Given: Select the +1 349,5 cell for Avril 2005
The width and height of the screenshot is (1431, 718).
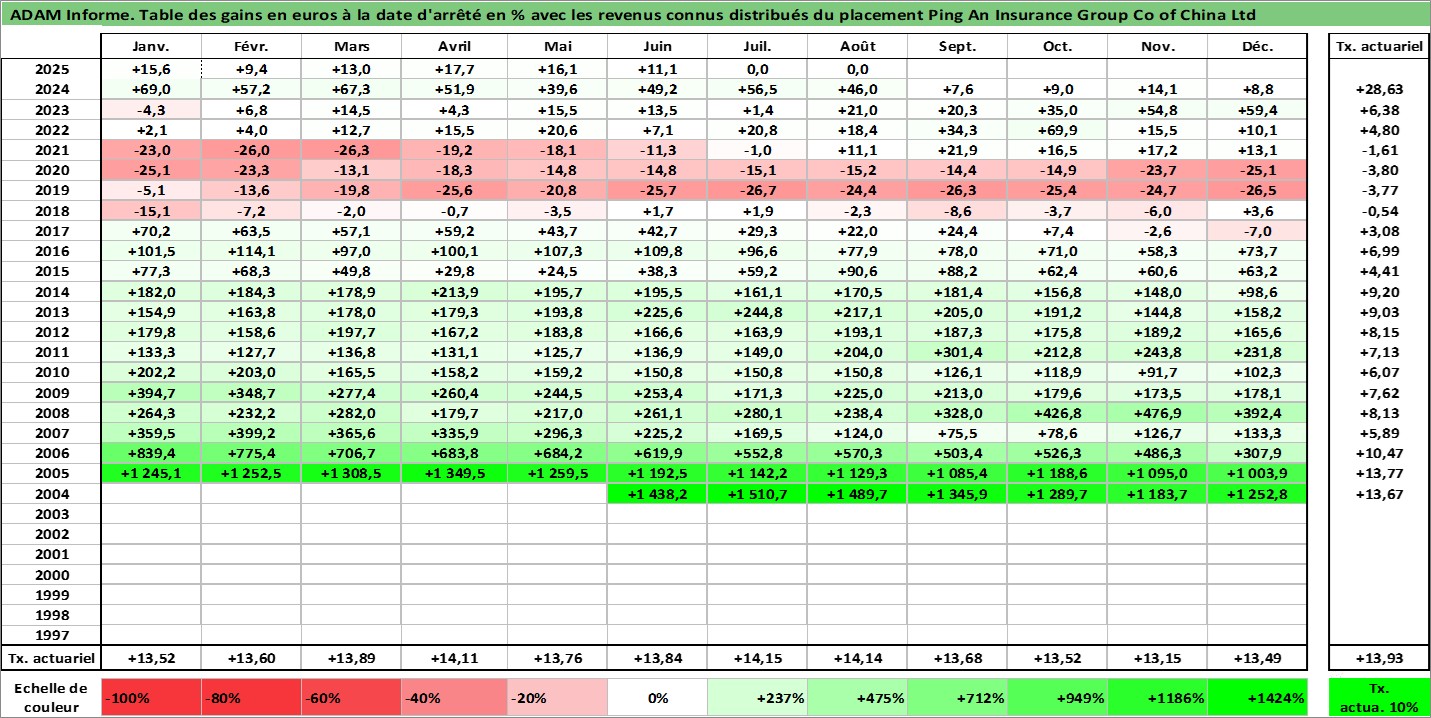Looking at the screenshot, I should click(454, 474).
